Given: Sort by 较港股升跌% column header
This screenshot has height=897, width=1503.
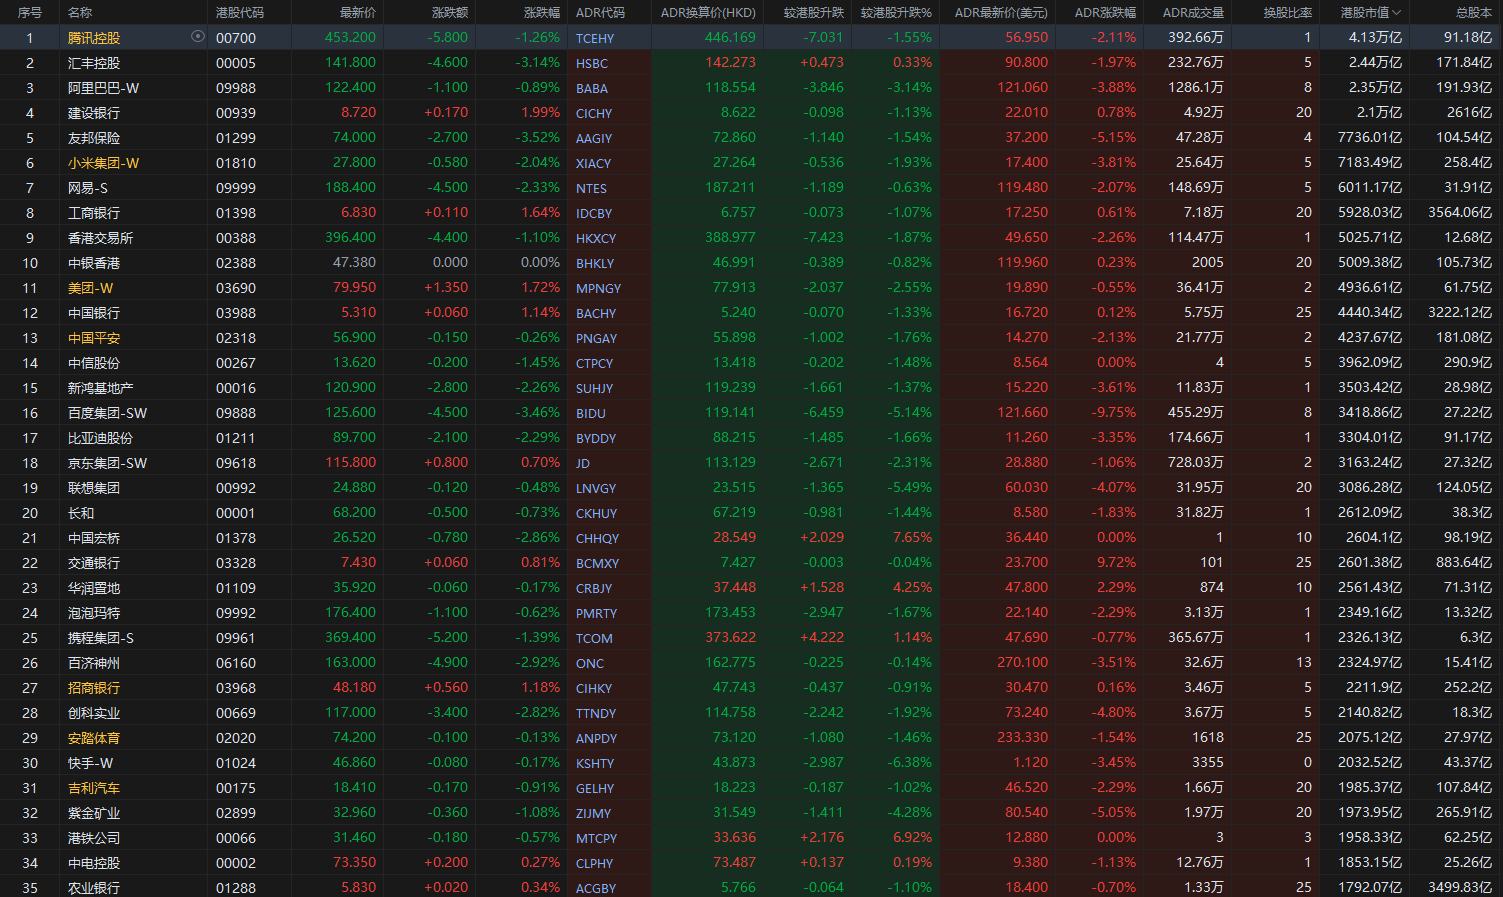Looking at the screenshot, I should (x=896, y=12).
